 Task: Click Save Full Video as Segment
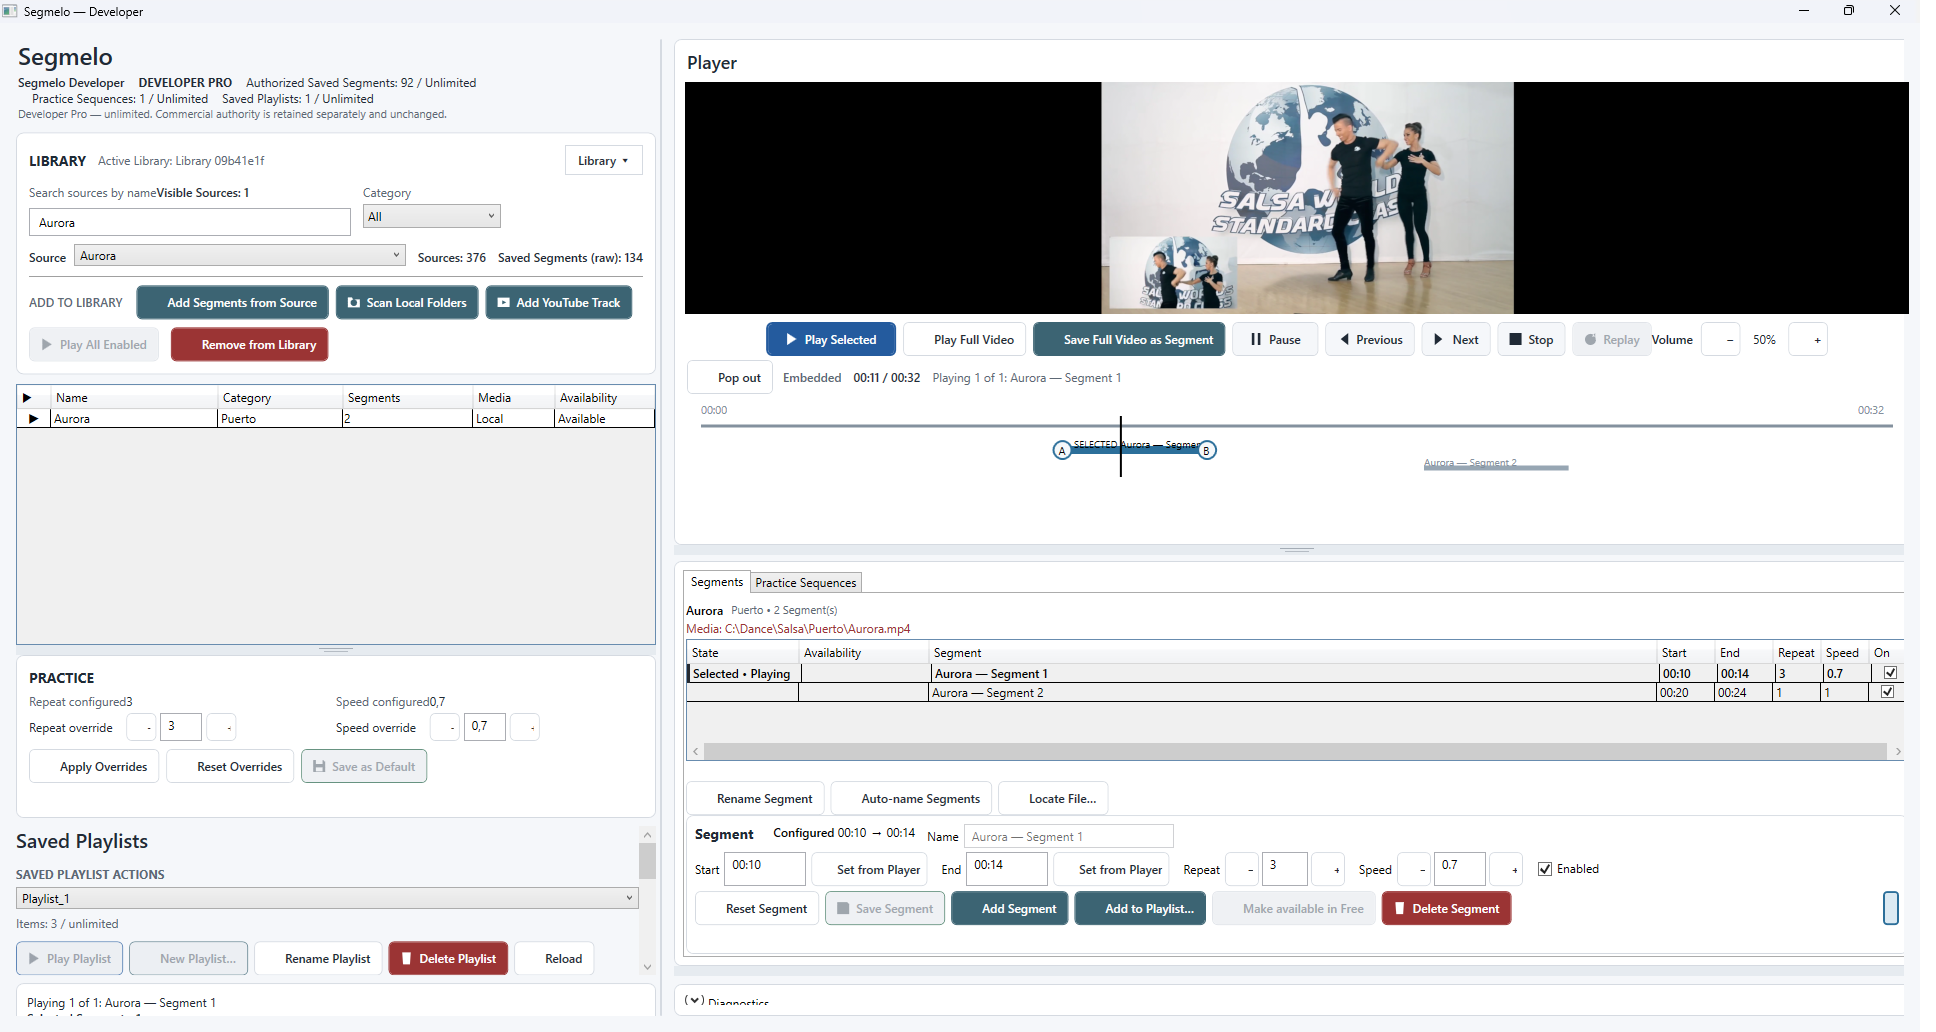coord(1129,340)
